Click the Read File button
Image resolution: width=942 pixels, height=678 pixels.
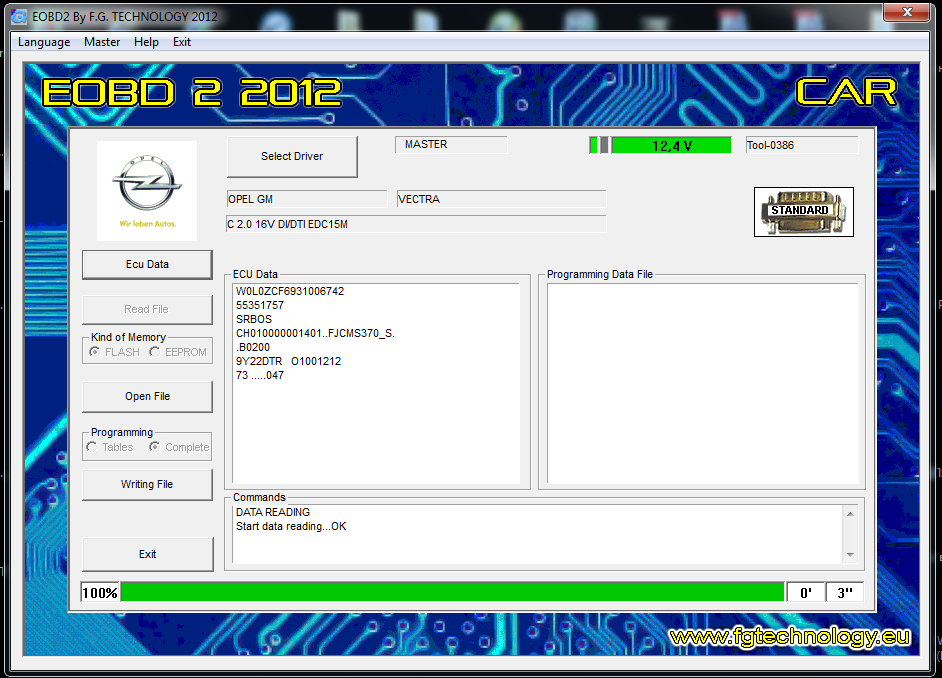point(147,309)
